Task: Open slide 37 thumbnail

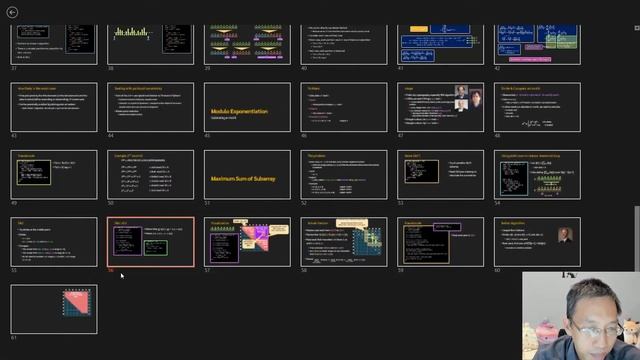Action: 54,44
